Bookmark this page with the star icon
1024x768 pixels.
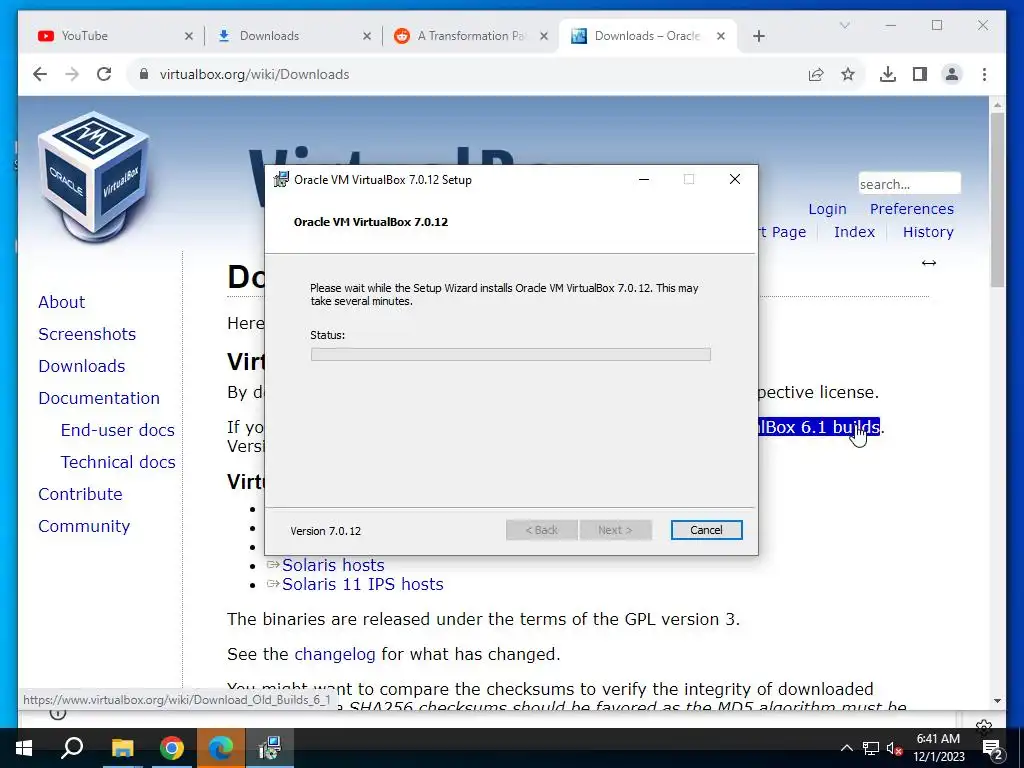click(848, 74)
